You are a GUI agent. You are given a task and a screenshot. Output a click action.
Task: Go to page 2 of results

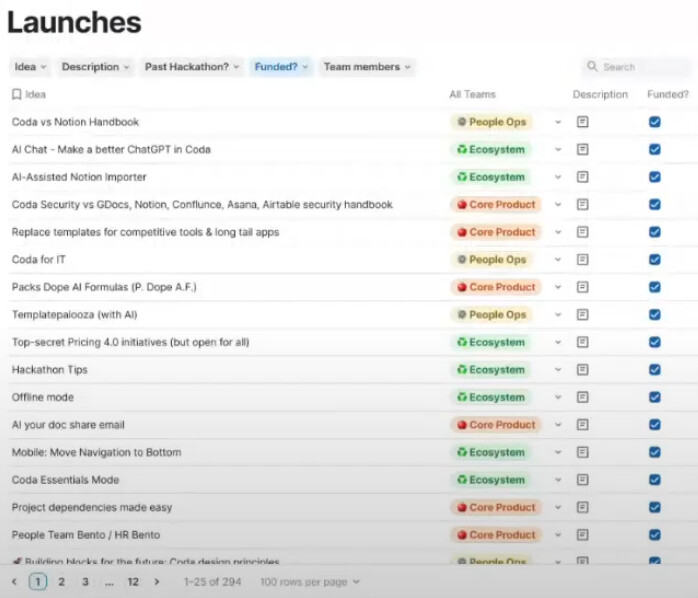point(61,581)
